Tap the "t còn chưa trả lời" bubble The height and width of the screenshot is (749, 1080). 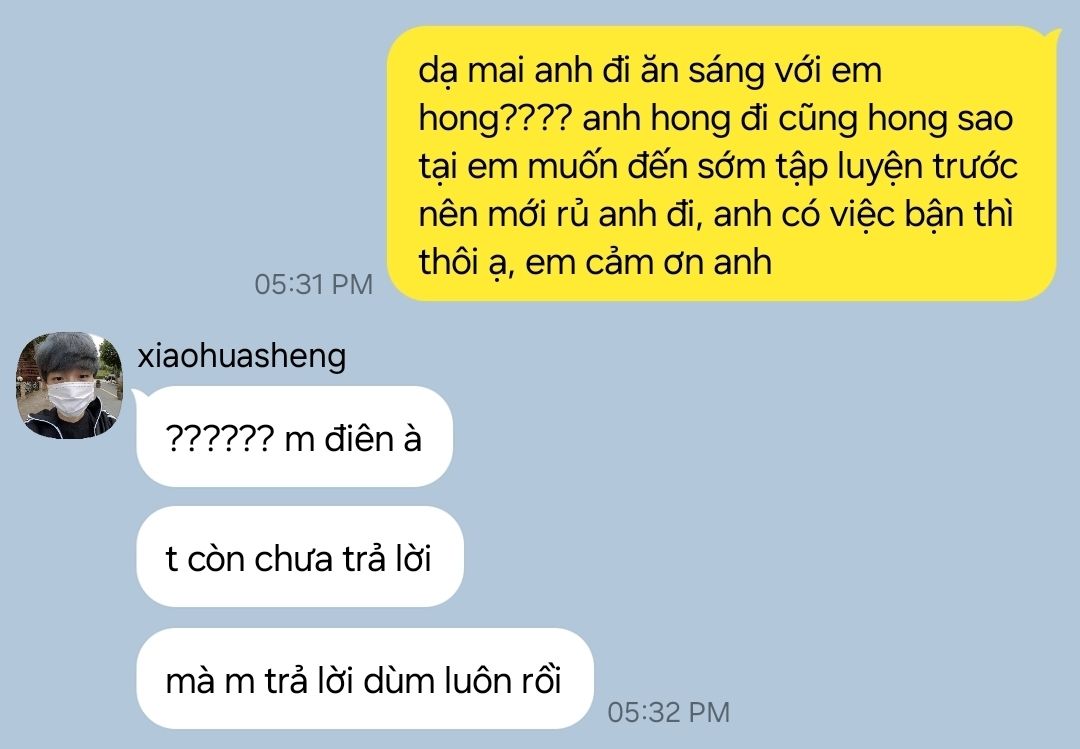point(300,557)
